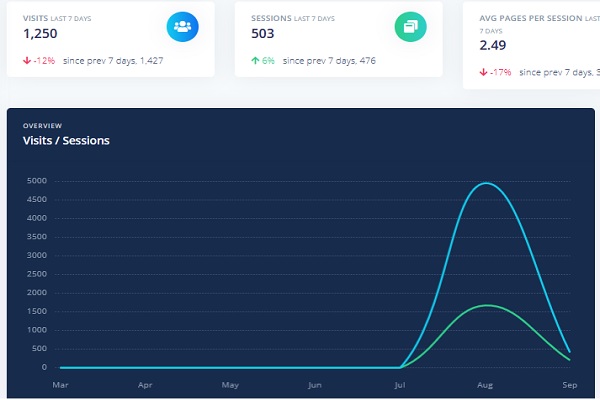This screenshot has width=600, height=400.
Task: Click 'since prev 7 days, 476' text
Action: (x=329, y=60)
